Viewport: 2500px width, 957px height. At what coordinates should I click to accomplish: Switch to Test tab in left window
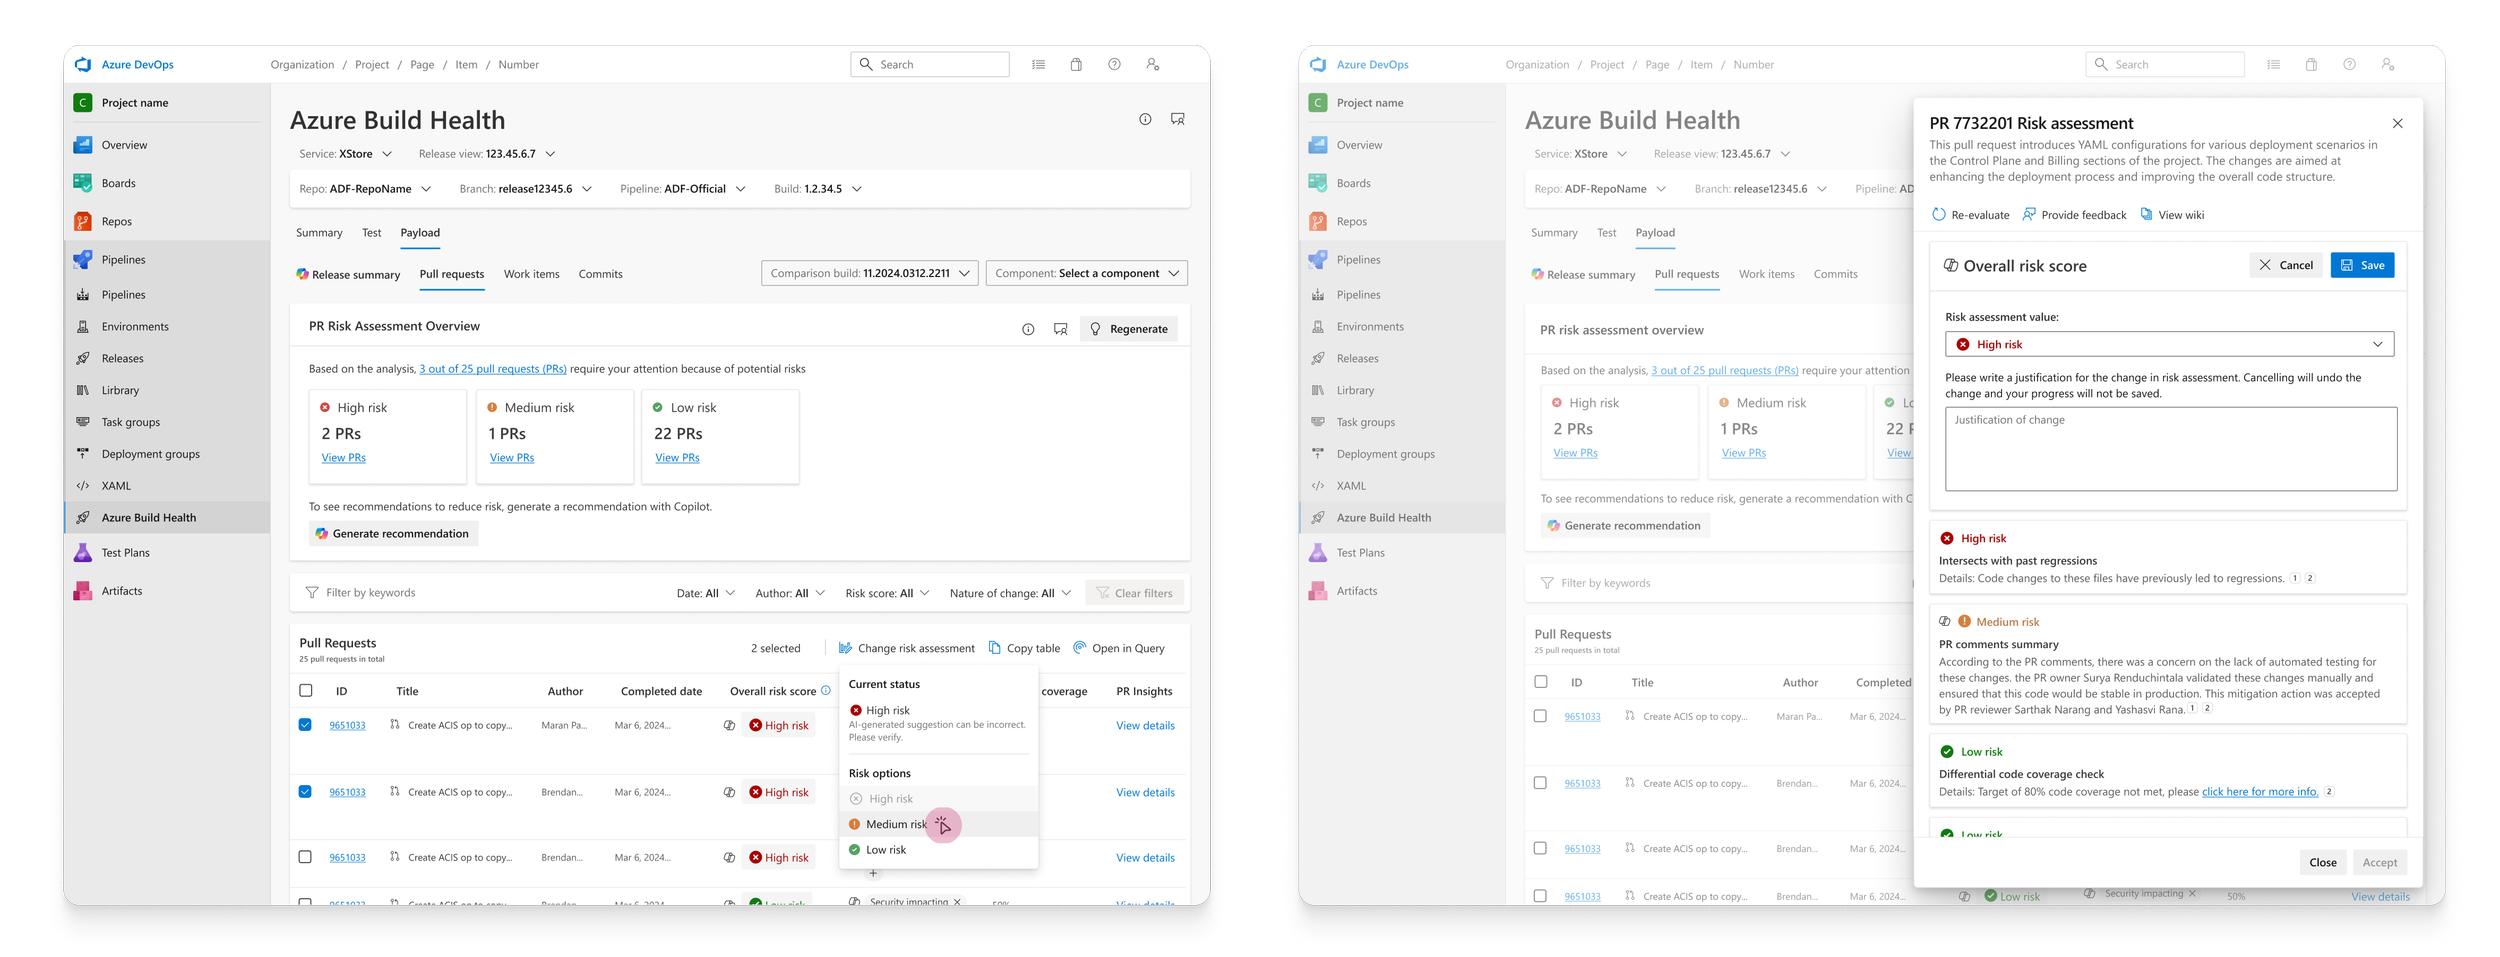click(x=371, y=232)
